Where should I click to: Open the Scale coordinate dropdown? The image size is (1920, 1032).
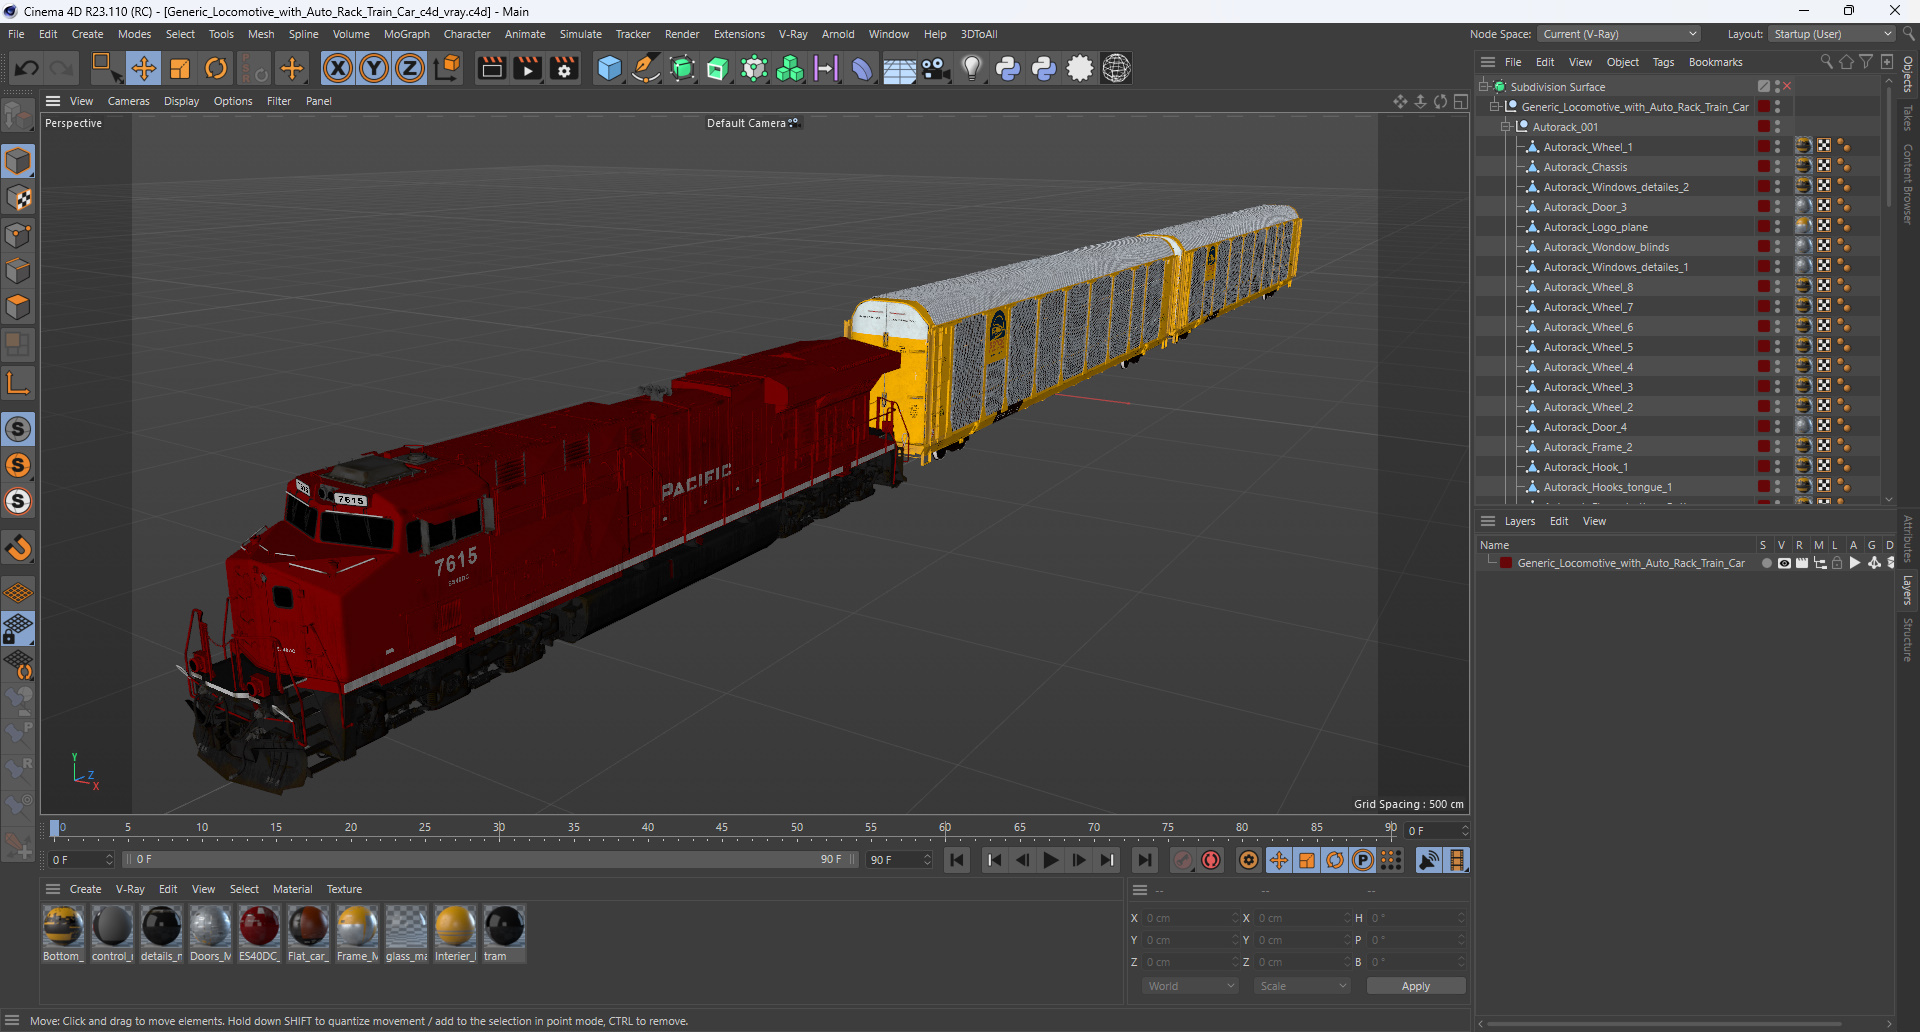click(1302, 986)
